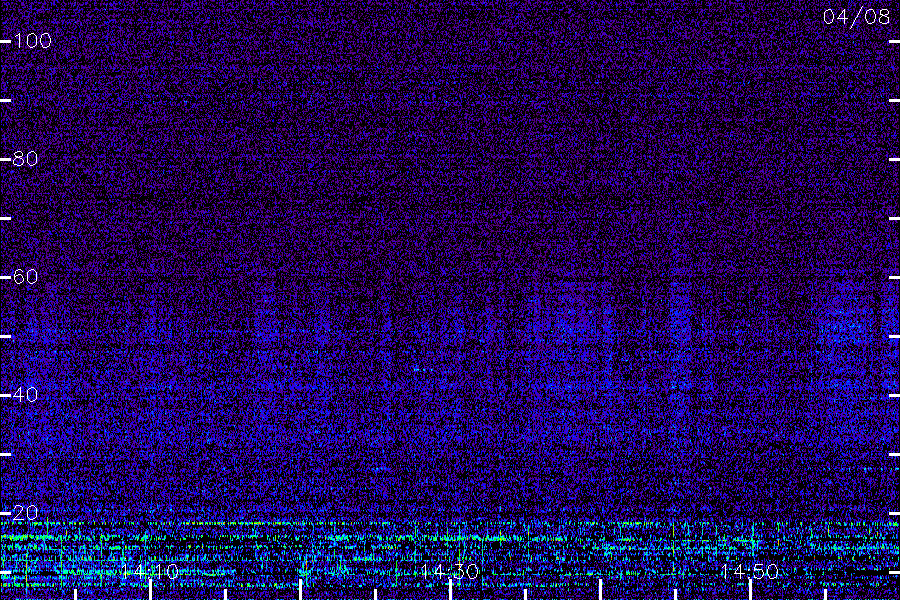
Task: Click the 14:50 time label
Action: pyautogui.click(x=750, y=571)
